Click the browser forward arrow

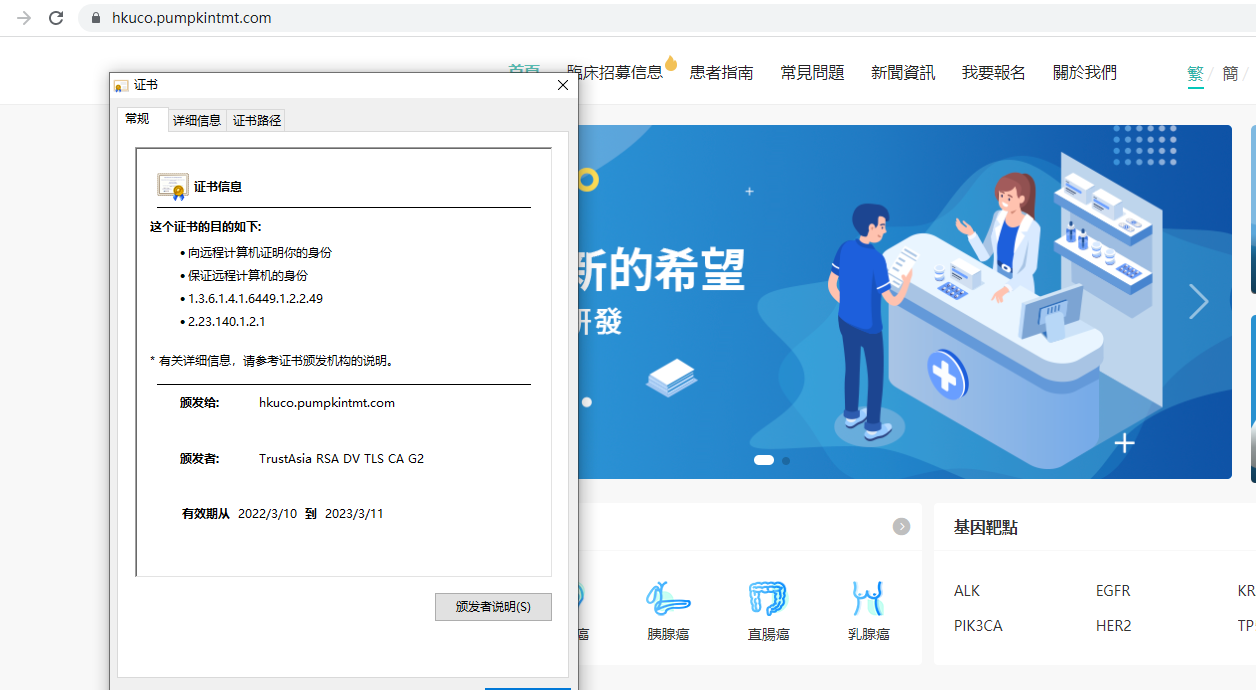click(x=24, y=18)
